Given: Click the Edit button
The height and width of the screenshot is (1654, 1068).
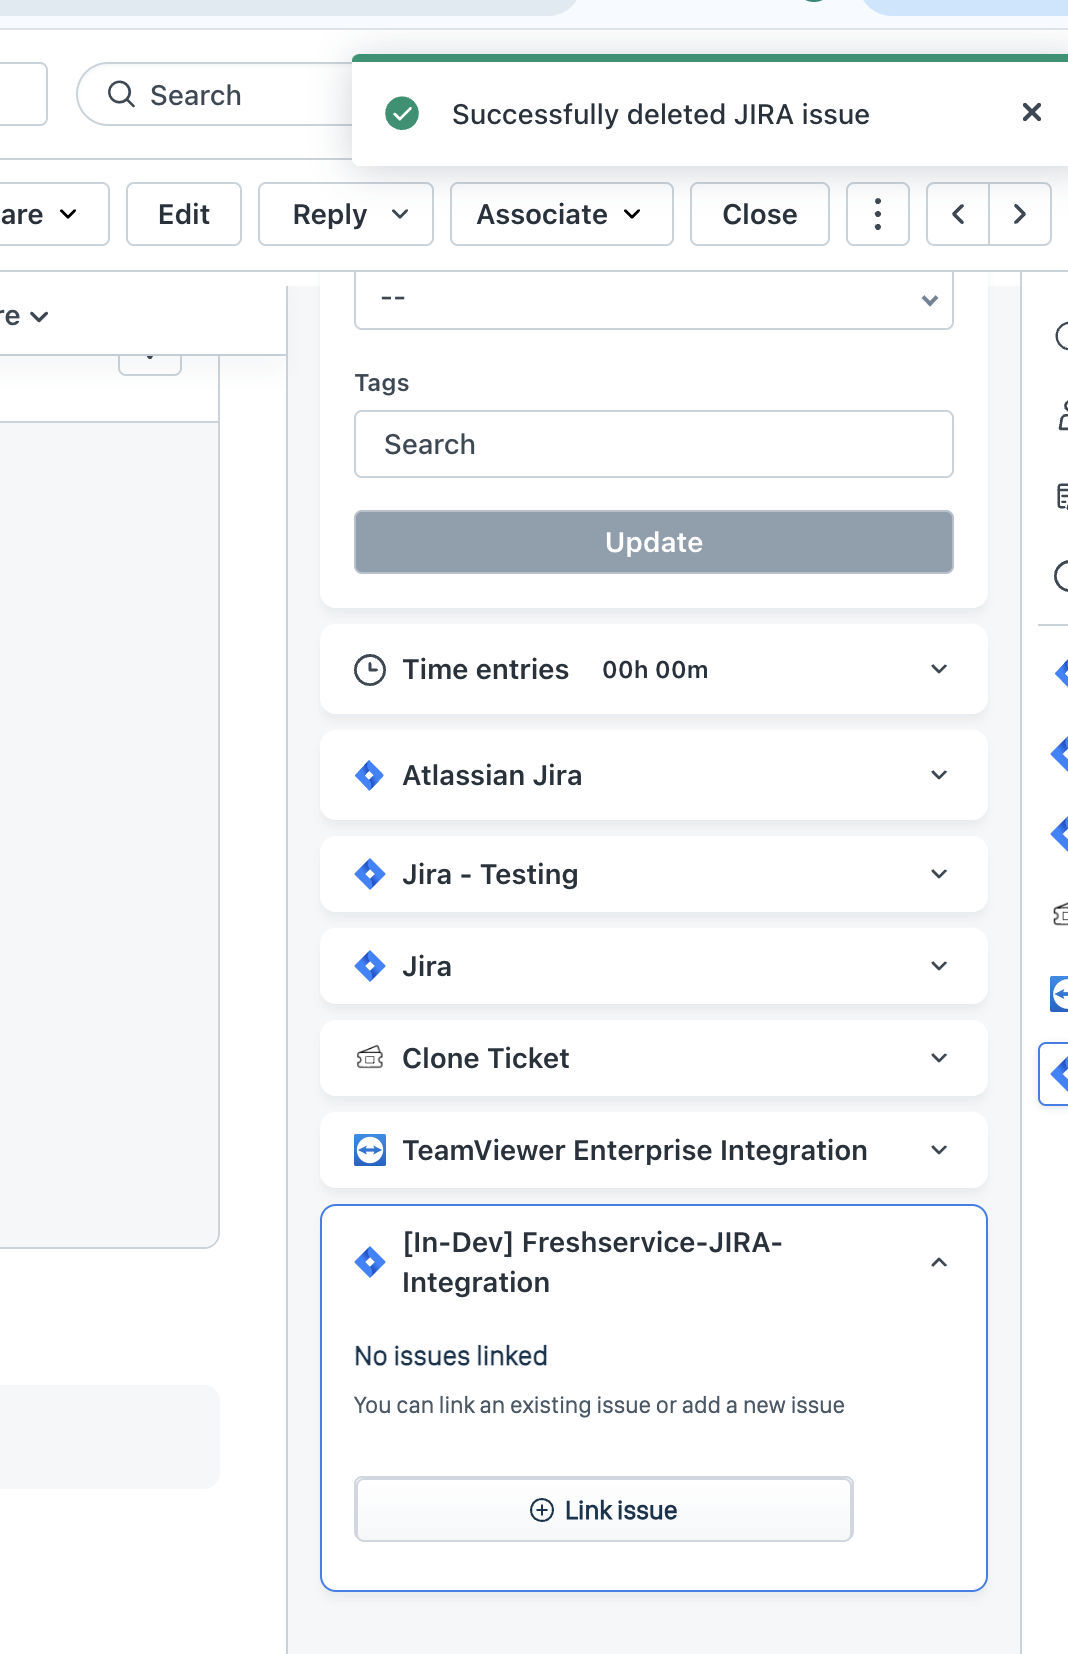Looking at the screenshot, I should [184, 214].
